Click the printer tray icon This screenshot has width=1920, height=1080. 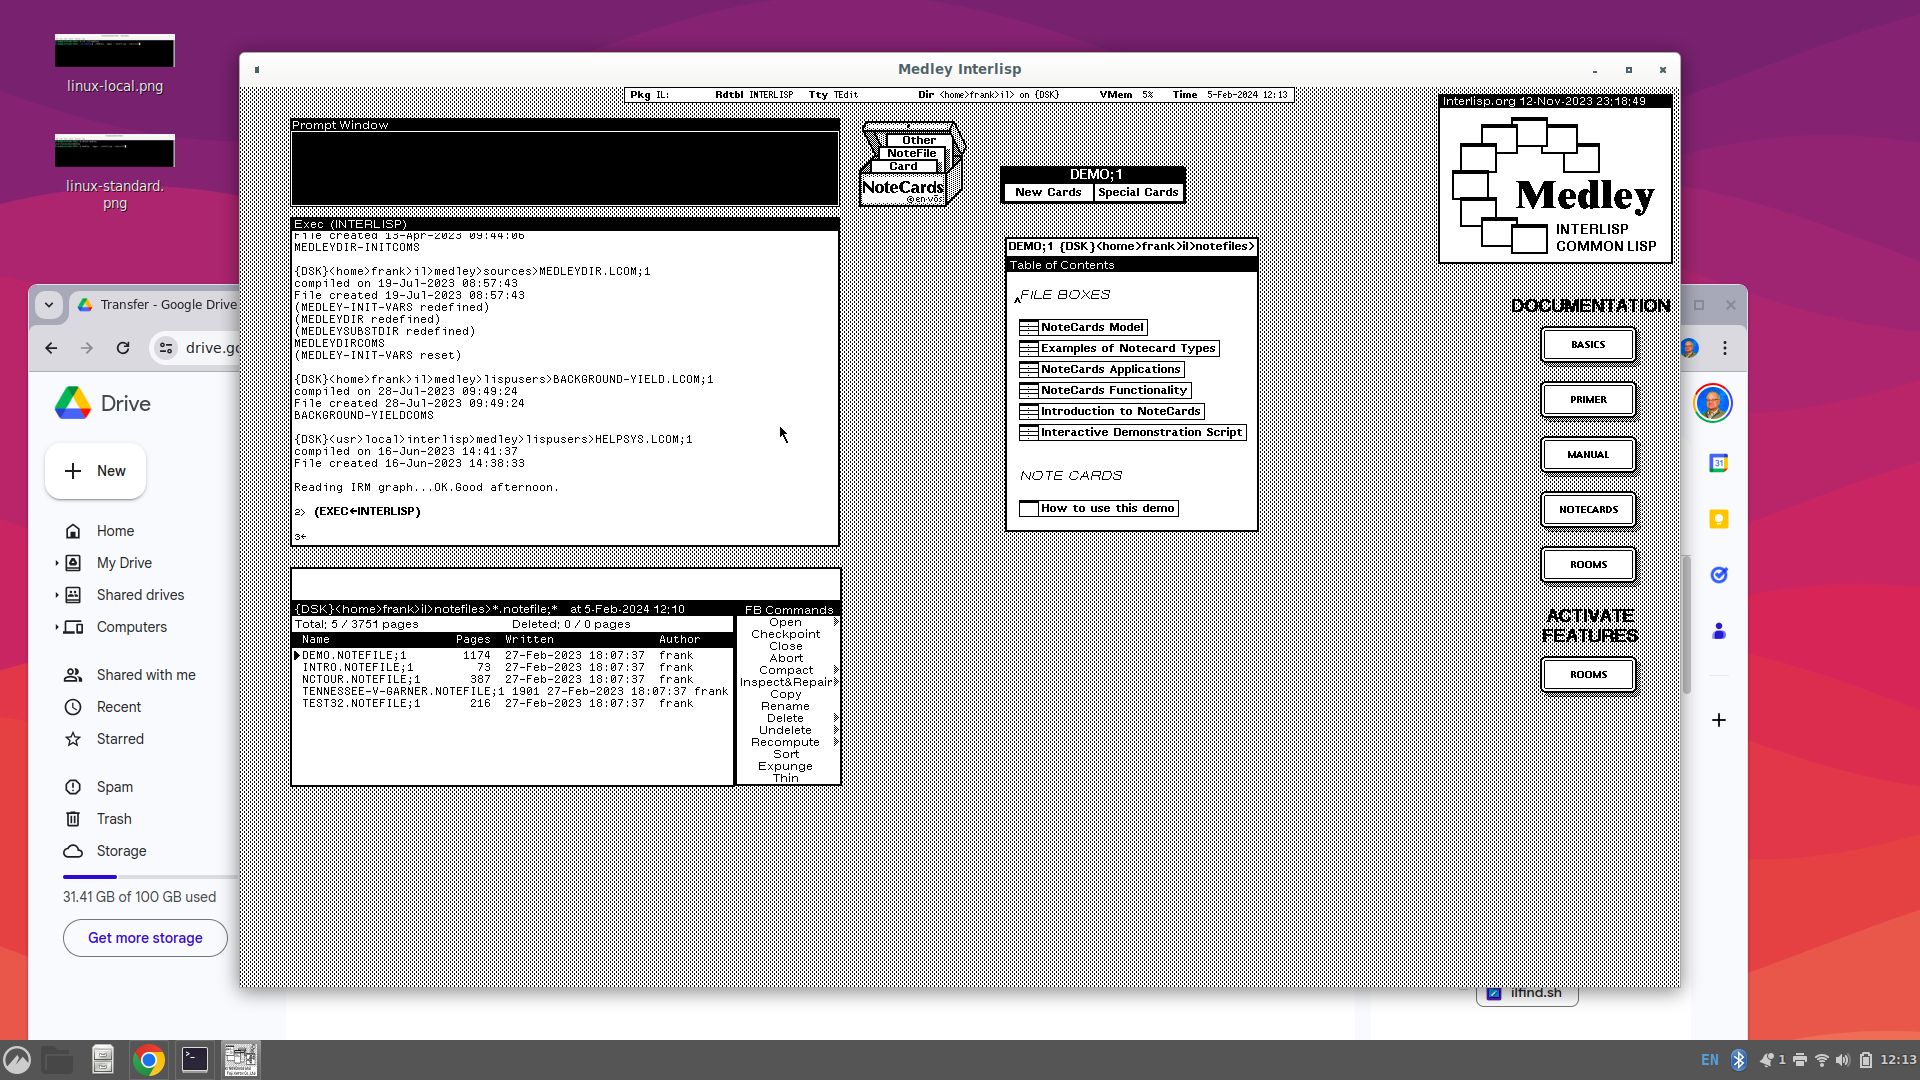[1800, 1060]
